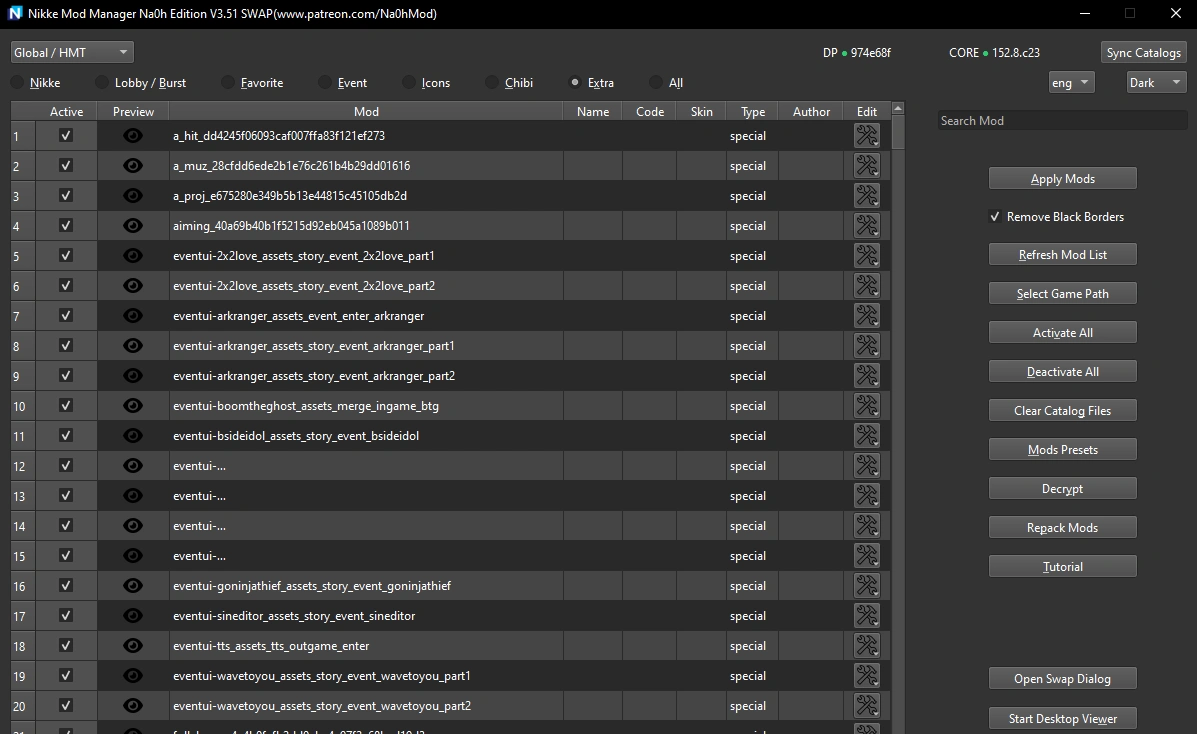Viewport: 1197px width, 734px height.
Task: Click Sync Catalogs button
Action: click(x=1144, y=53)
